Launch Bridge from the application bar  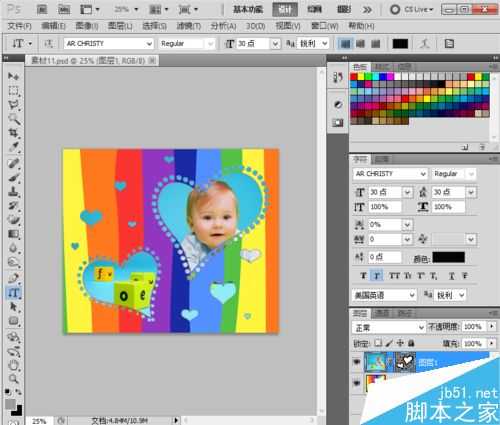(42, 9)
